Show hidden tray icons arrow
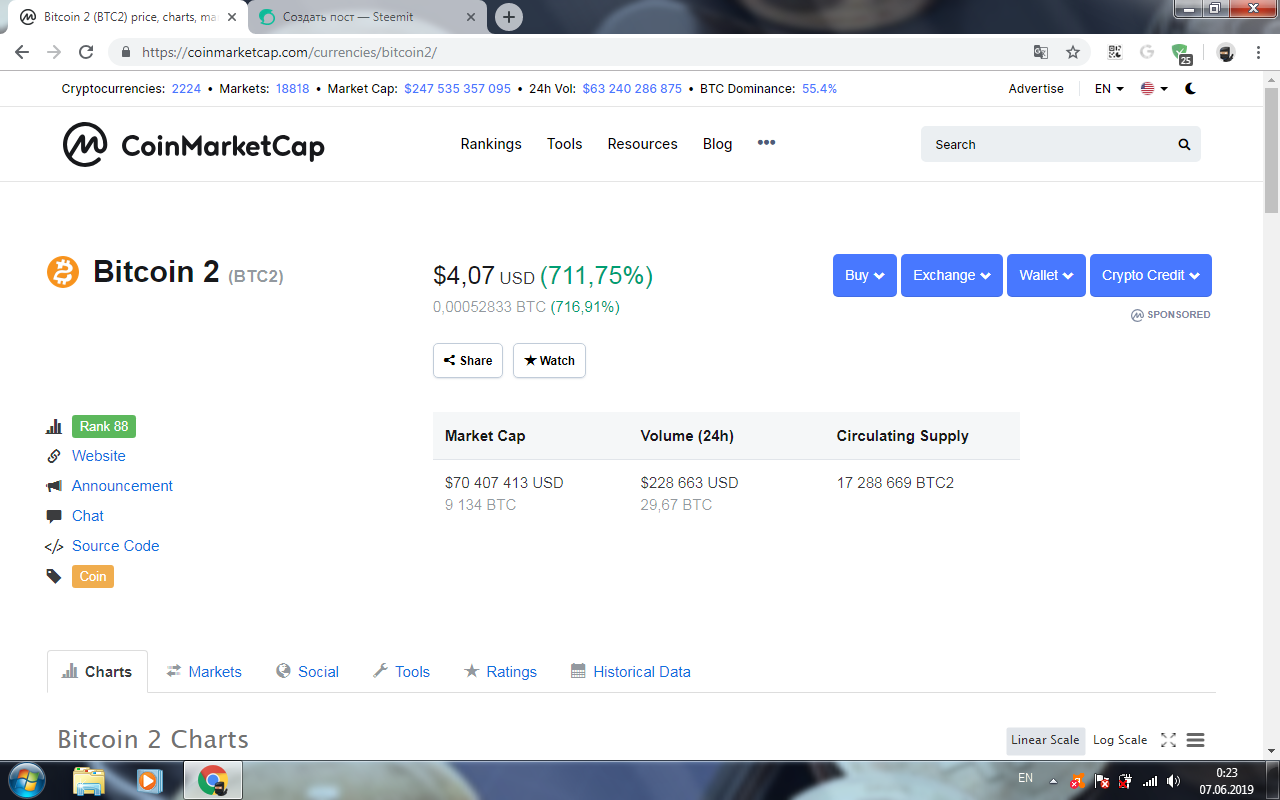The width and height of the screenshot is (1280, 800). coord(1052,781)
